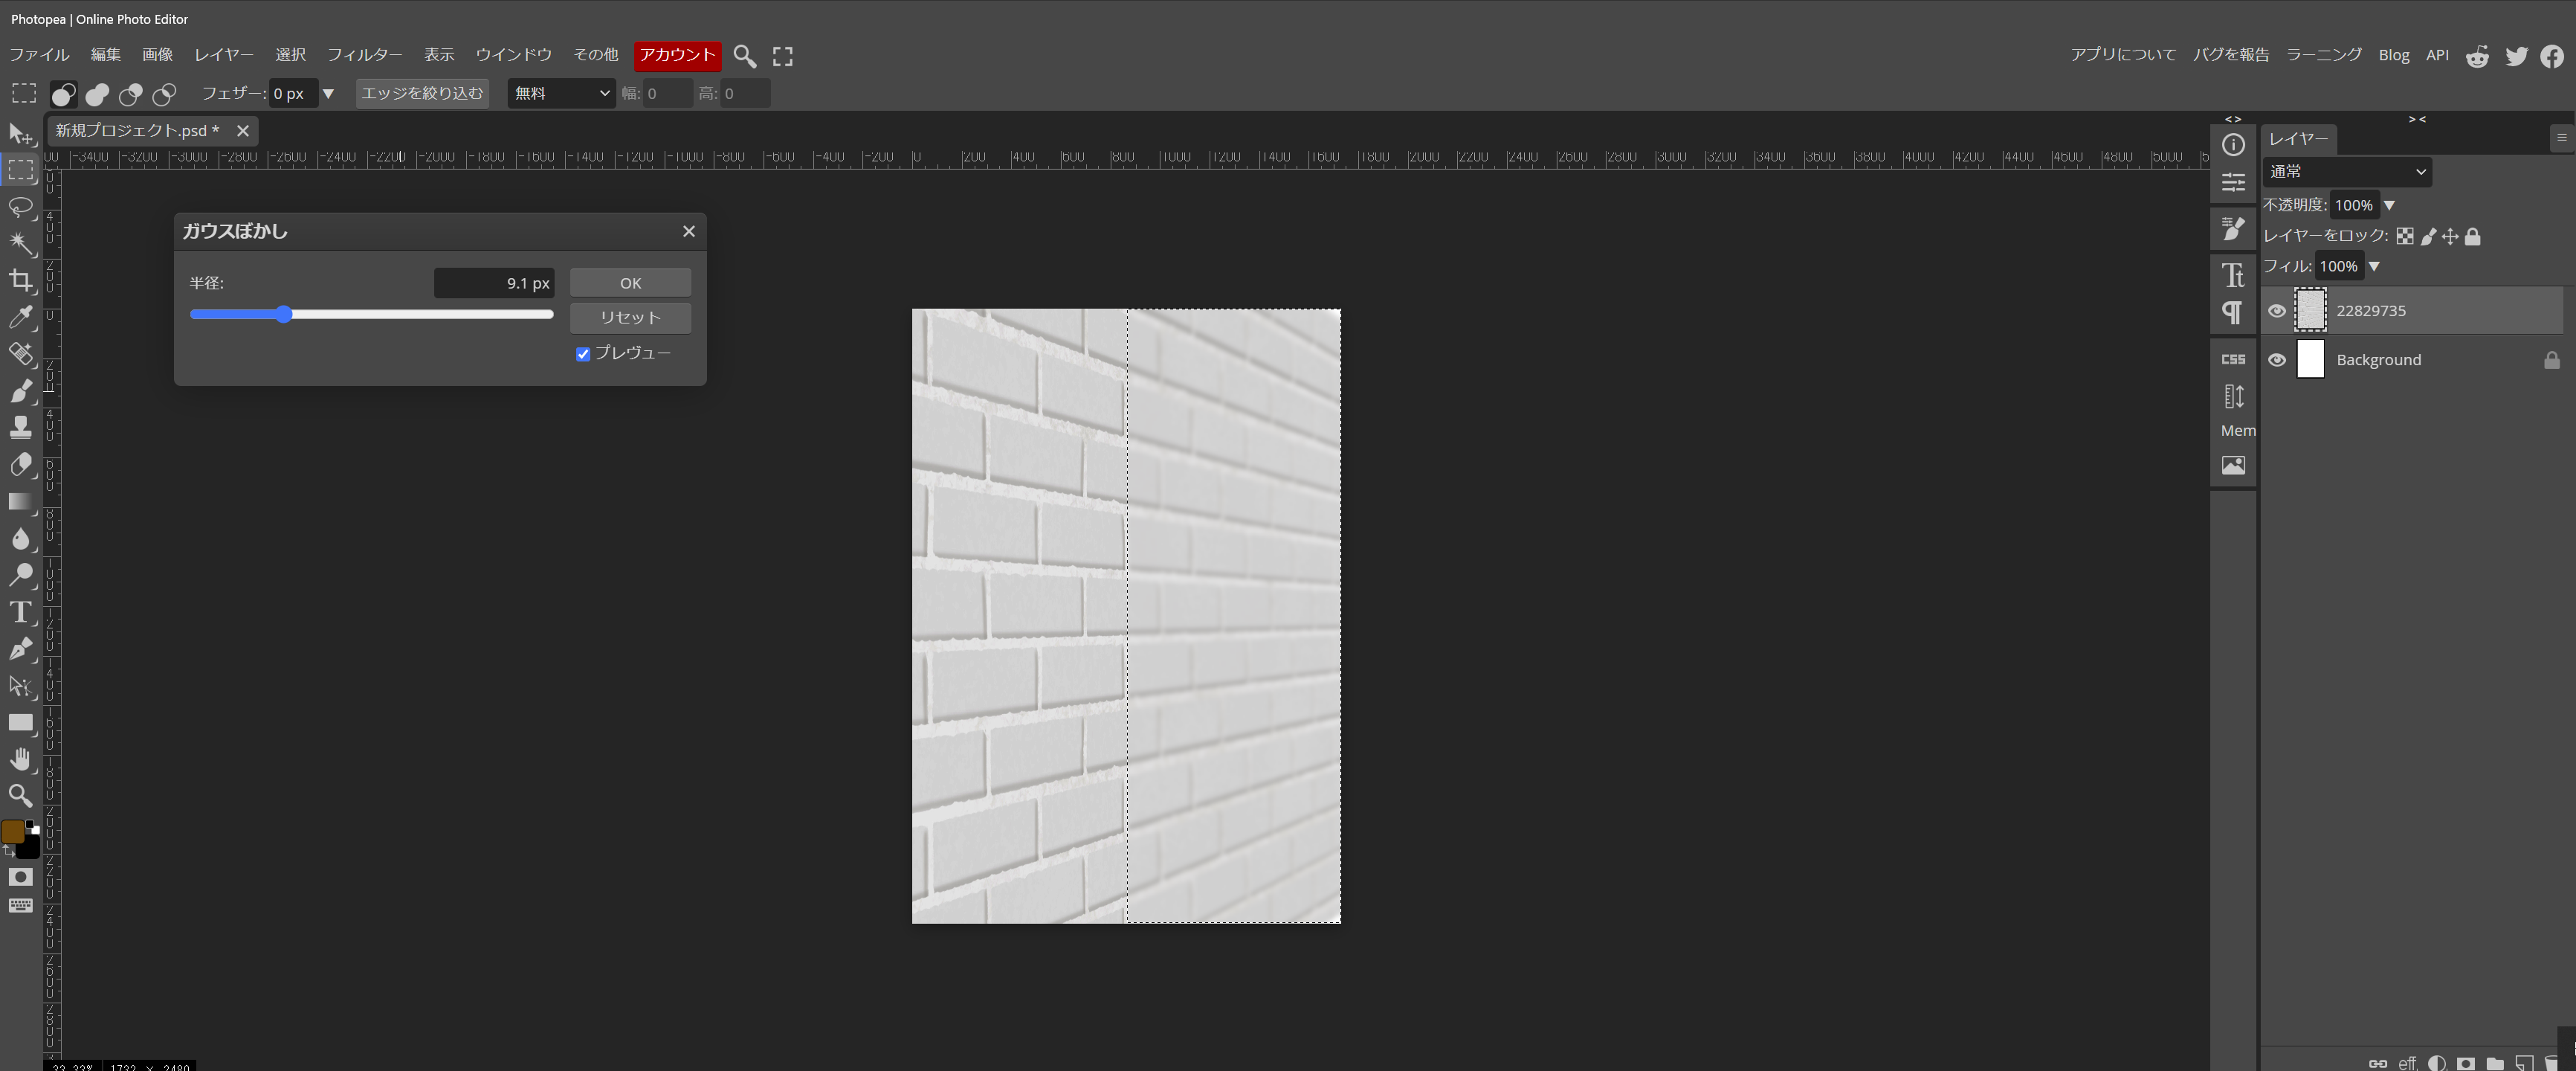Expand the 不透明度 opacity arrow
The image size is (2576, 1071).
coord(2389,205)
